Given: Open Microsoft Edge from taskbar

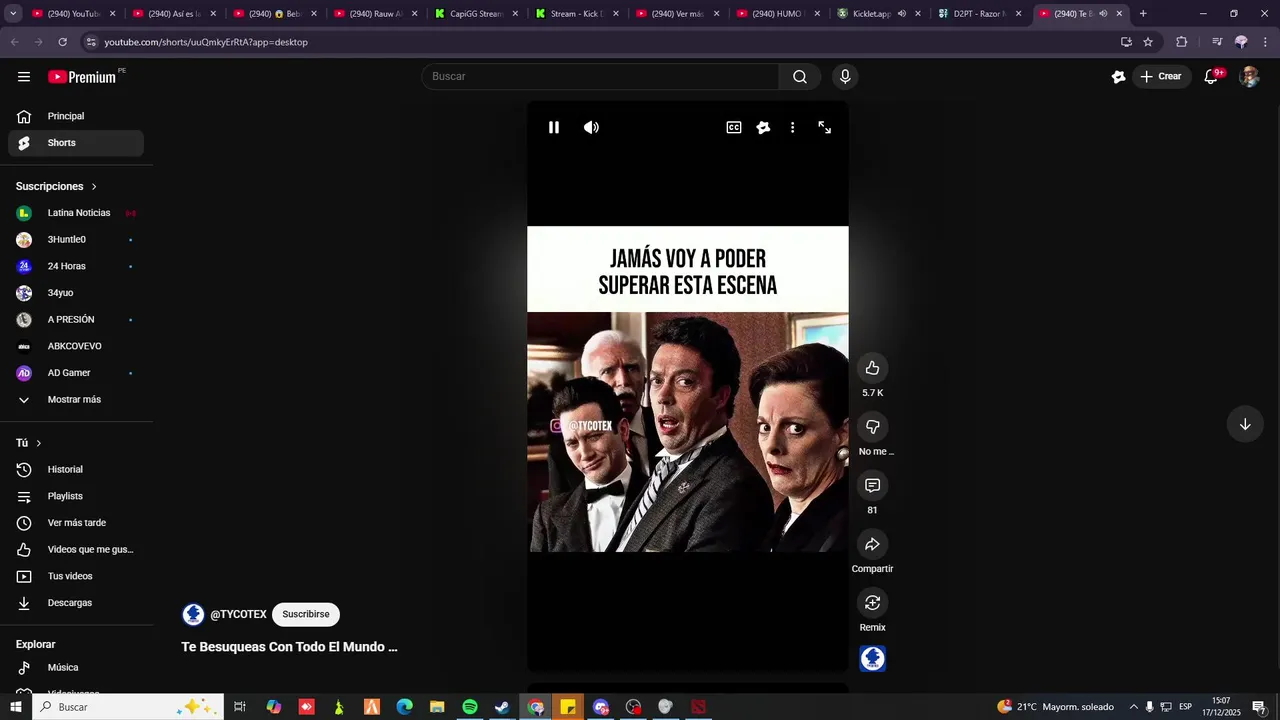Looking at the screenshot, I should (404, 707).
